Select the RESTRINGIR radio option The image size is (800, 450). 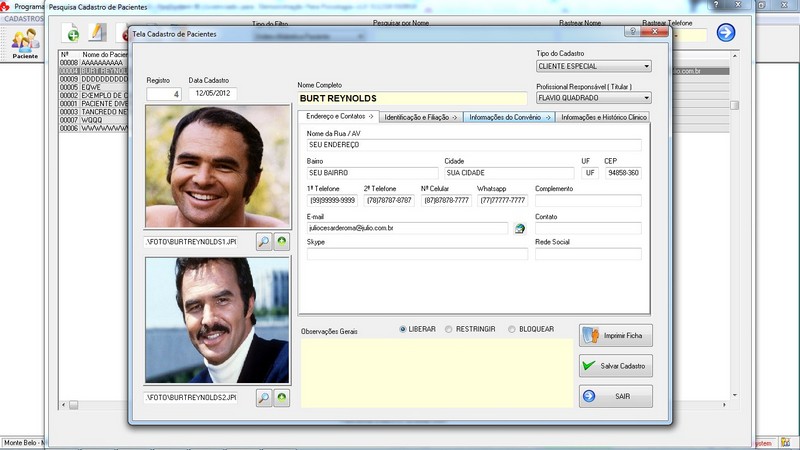click(449, 329)
